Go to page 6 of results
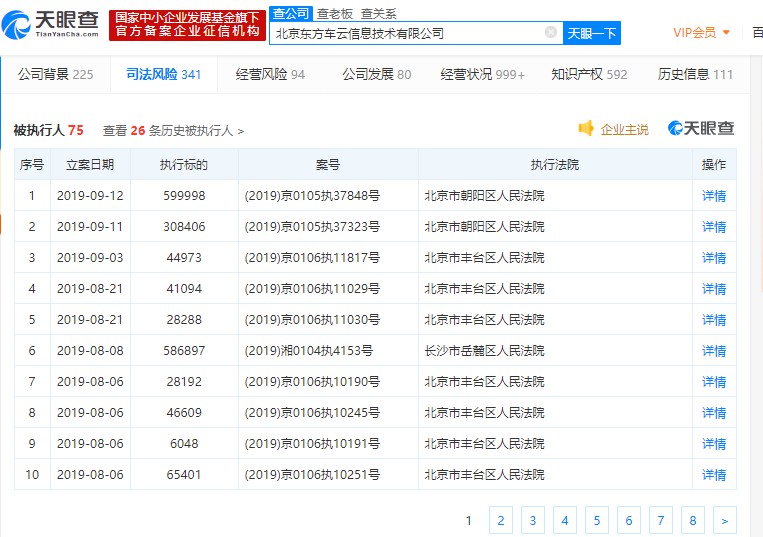The width and height of the screenshot is (763, 537). [x=629, y=520]
